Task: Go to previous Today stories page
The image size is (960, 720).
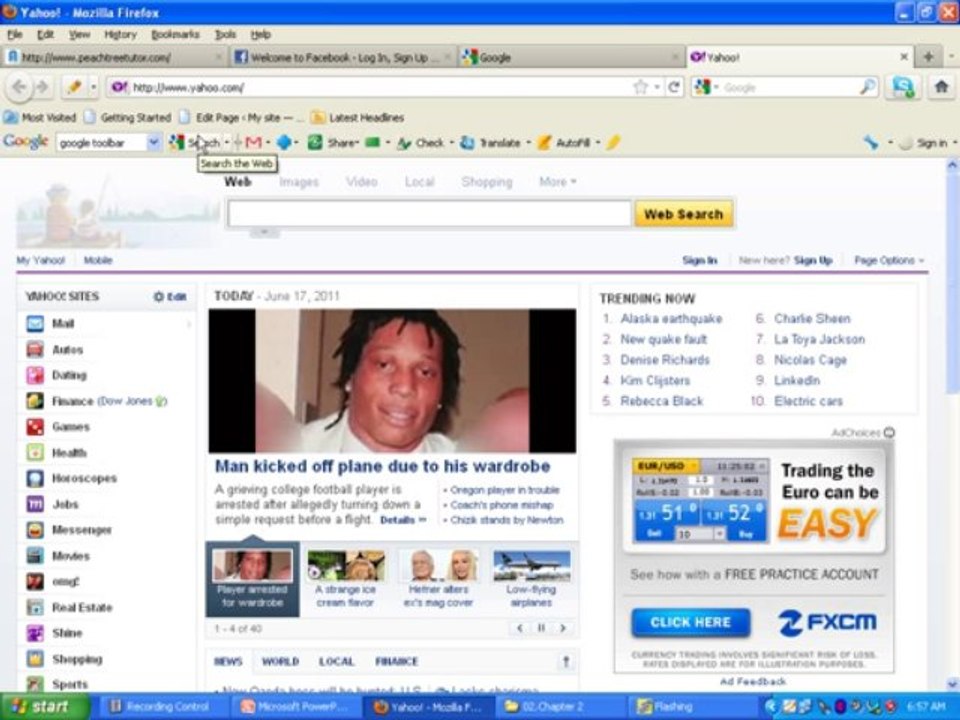Action: click(x=520, y=628)
